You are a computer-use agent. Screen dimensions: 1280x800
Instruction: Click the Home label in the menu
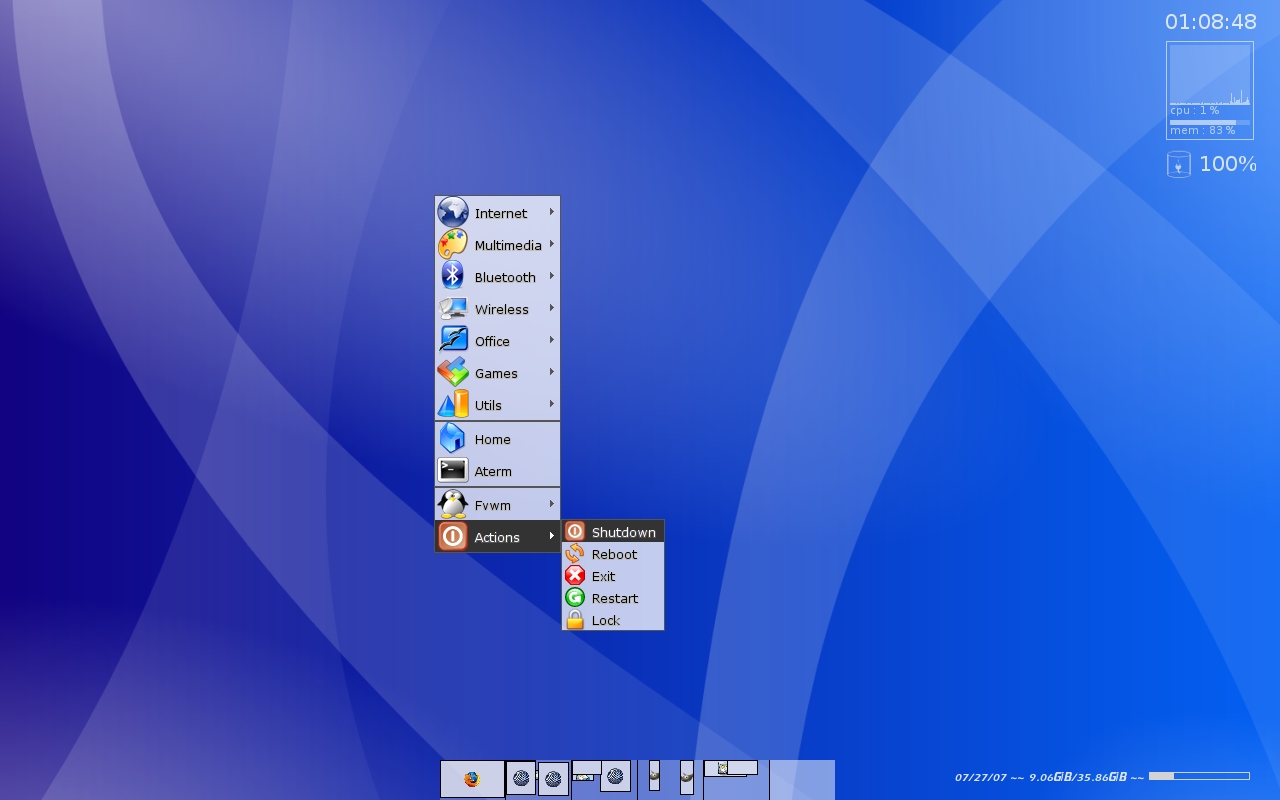492,439
